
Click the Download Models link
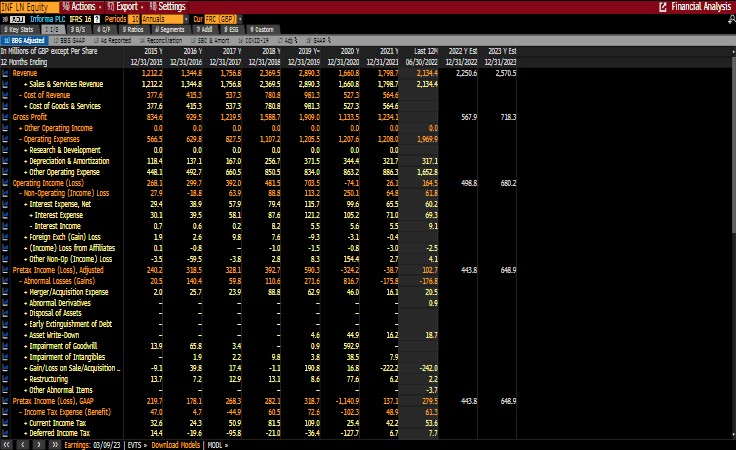[x=176, y=445]
